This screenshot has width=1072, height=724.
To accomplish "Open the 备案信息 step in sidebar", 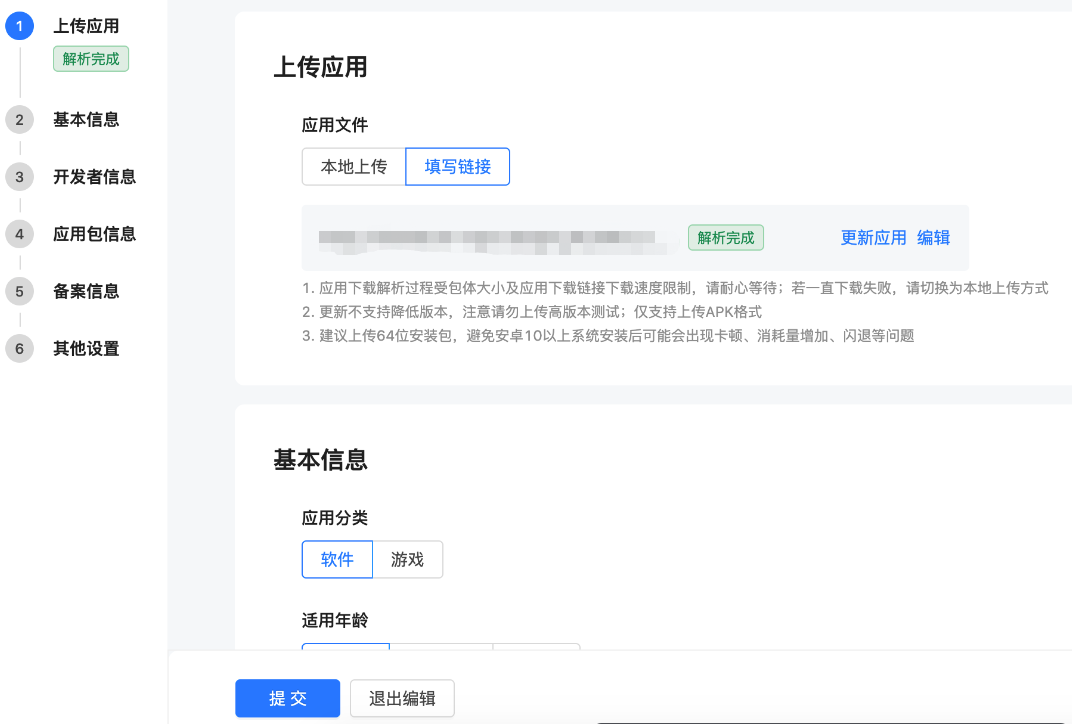I will tap(85, 291).
